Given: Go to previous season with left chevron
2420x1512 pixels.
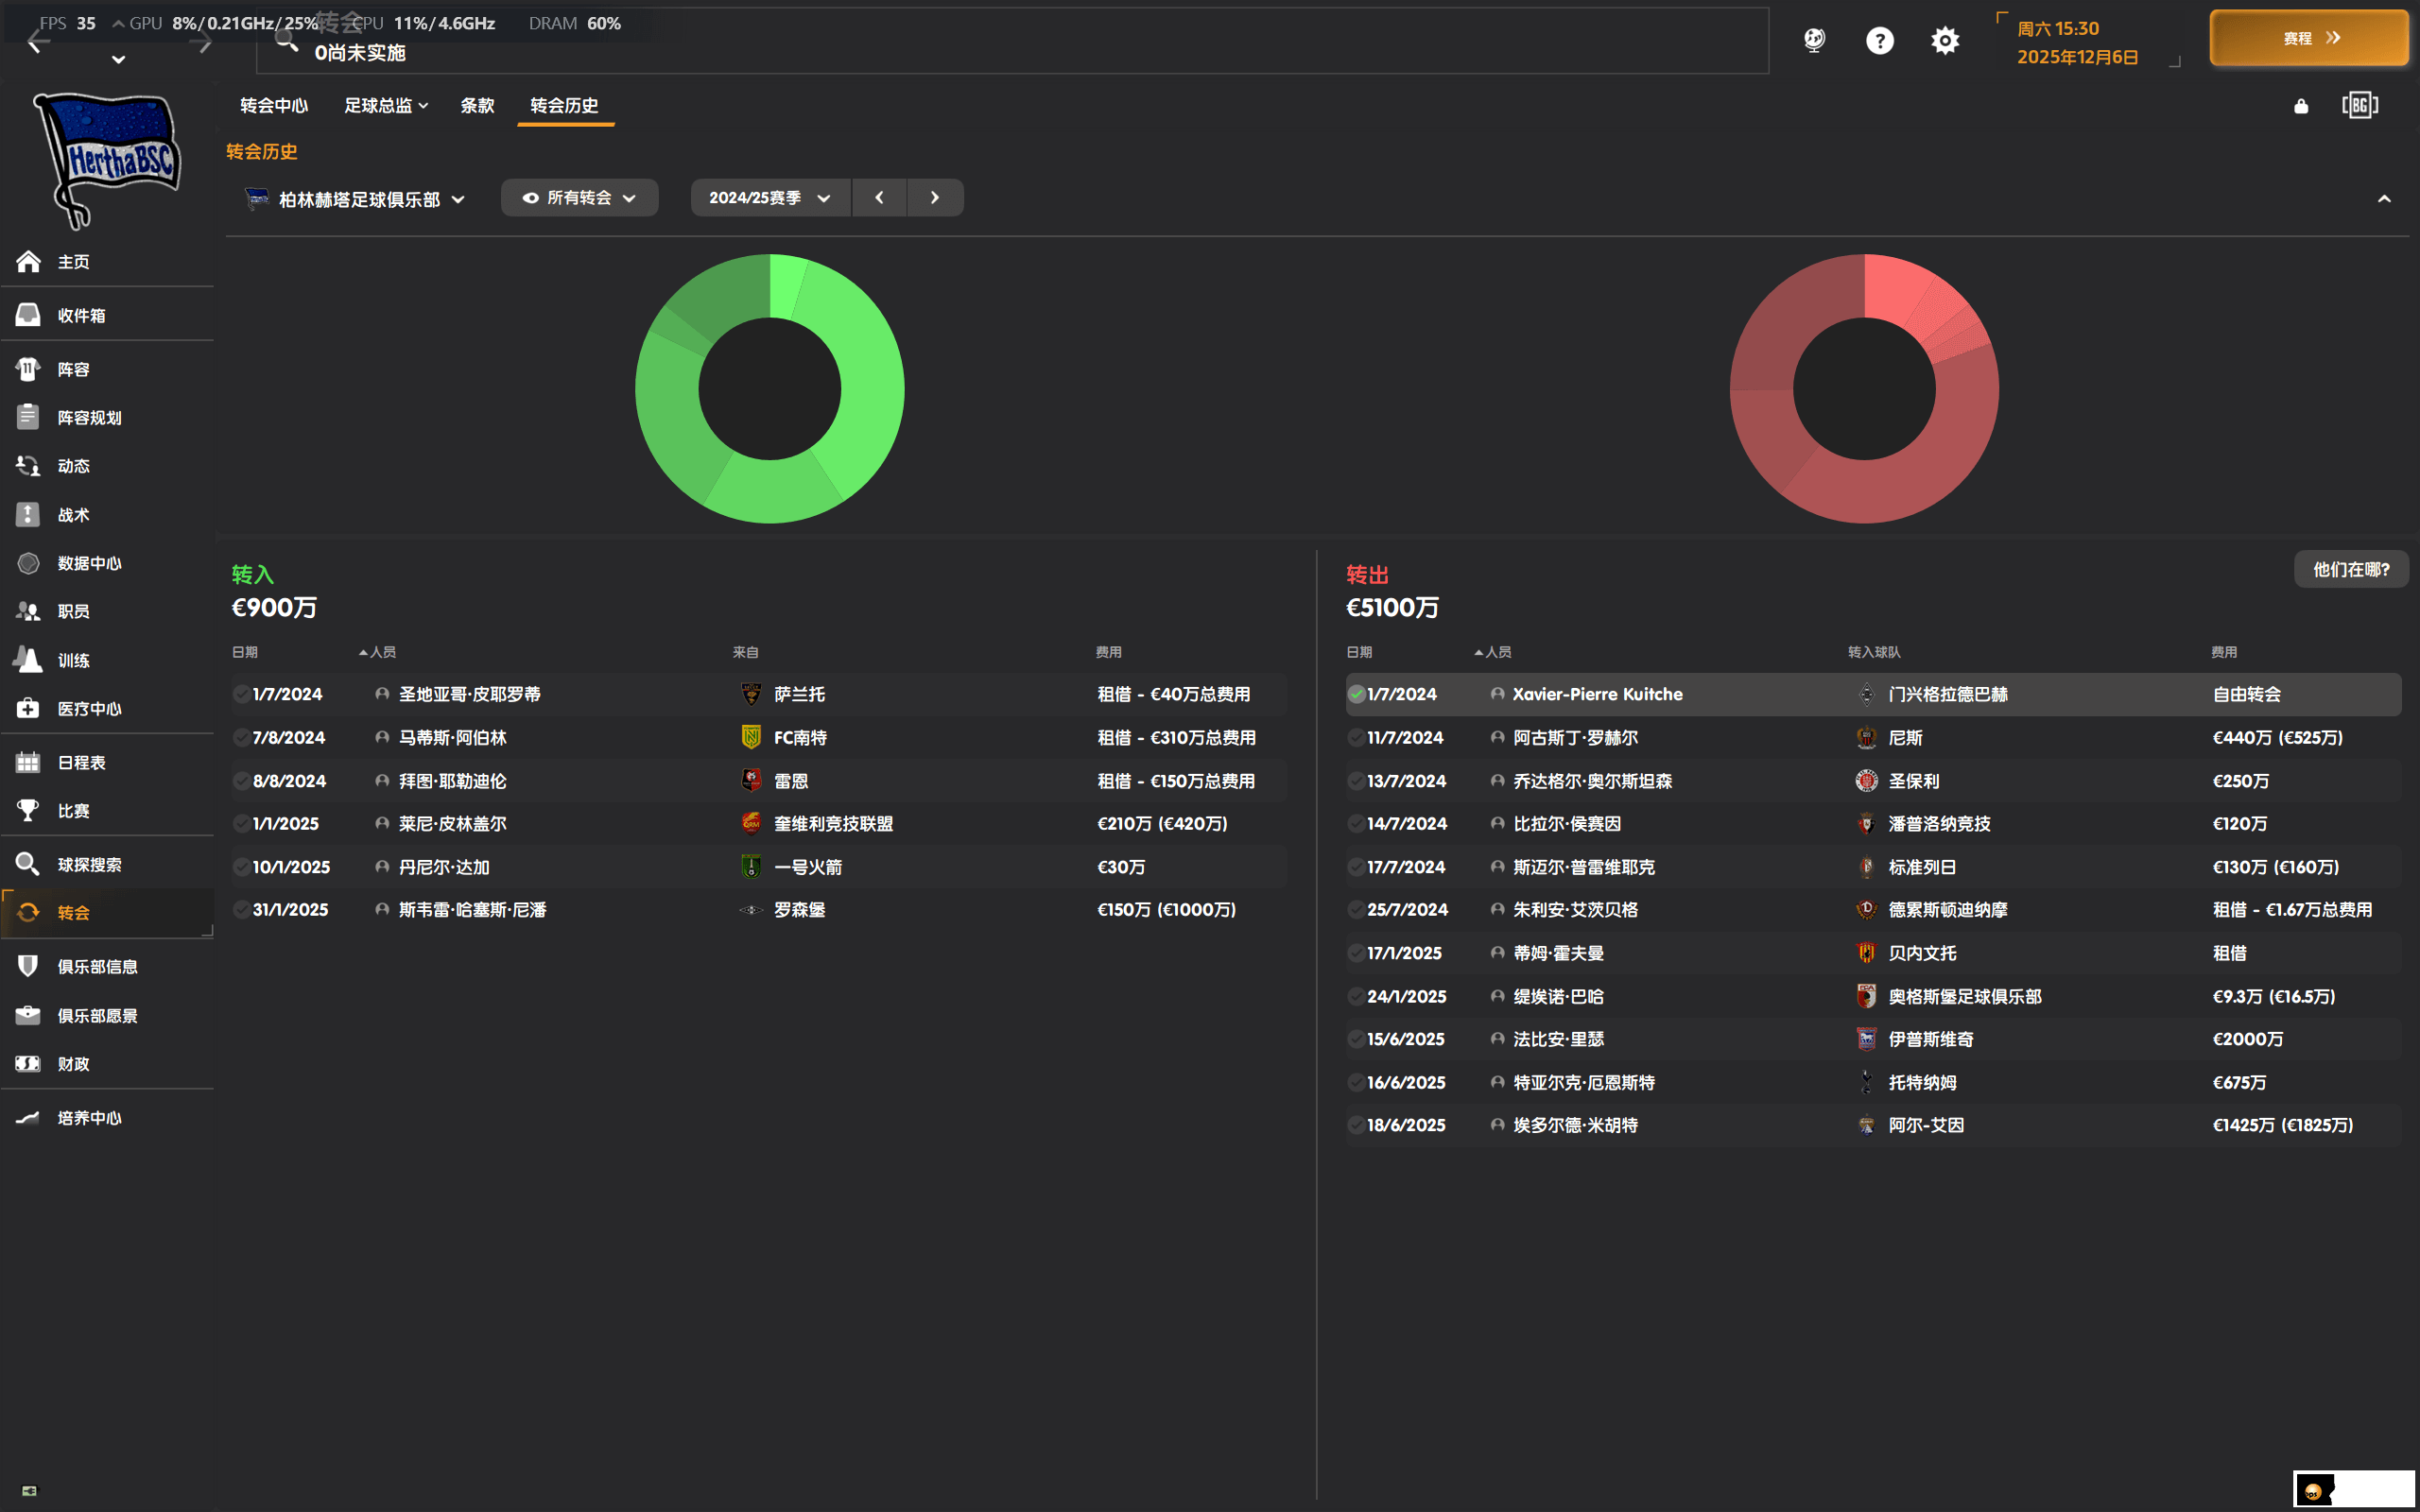Looking at the screenshot, I should tap(879, 198).
